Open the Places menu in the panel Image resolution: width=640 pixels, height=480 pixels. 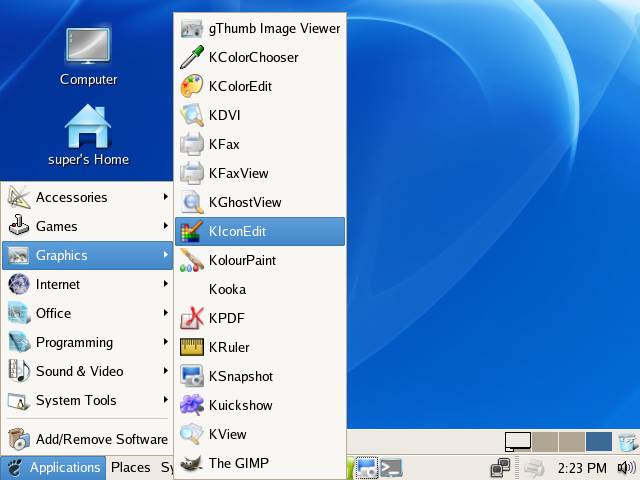tap(130, 467)
